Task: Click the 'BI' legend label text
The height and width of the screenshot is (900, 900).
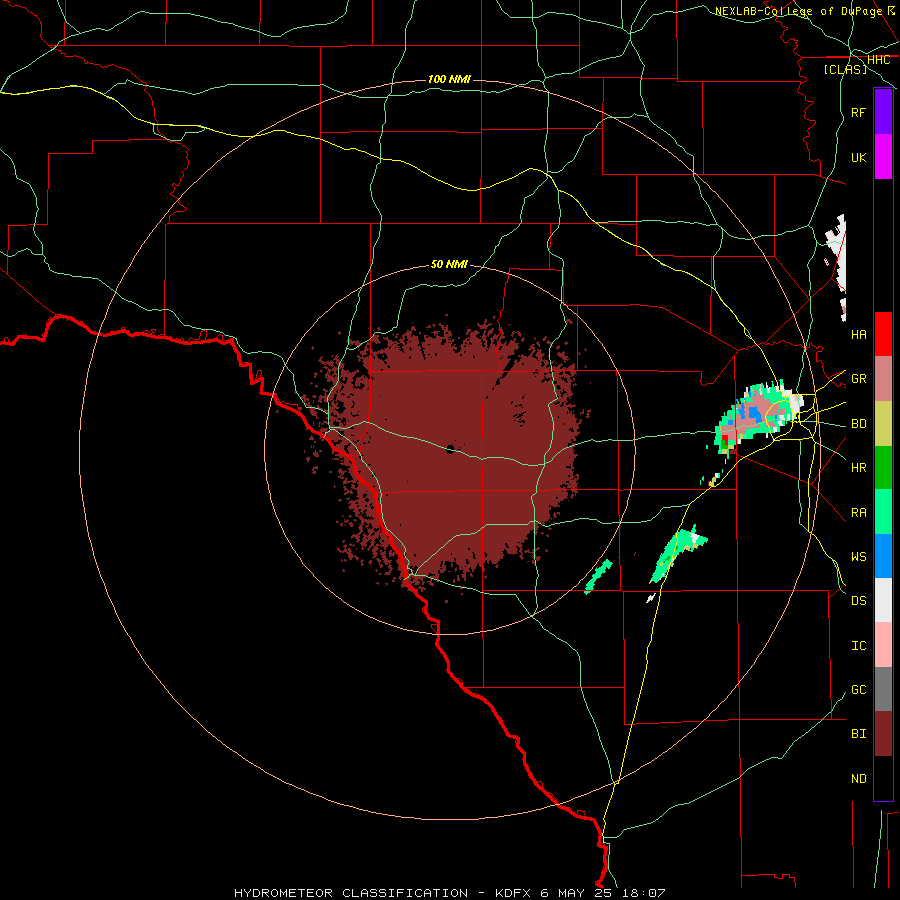Action: click(x=858, y=734)
